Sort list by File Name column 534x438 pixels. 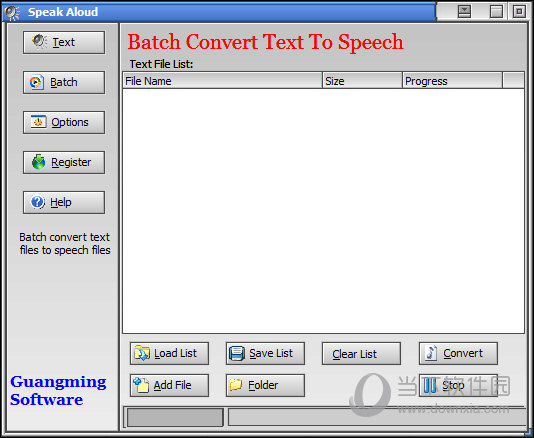[x=222, y=81]
